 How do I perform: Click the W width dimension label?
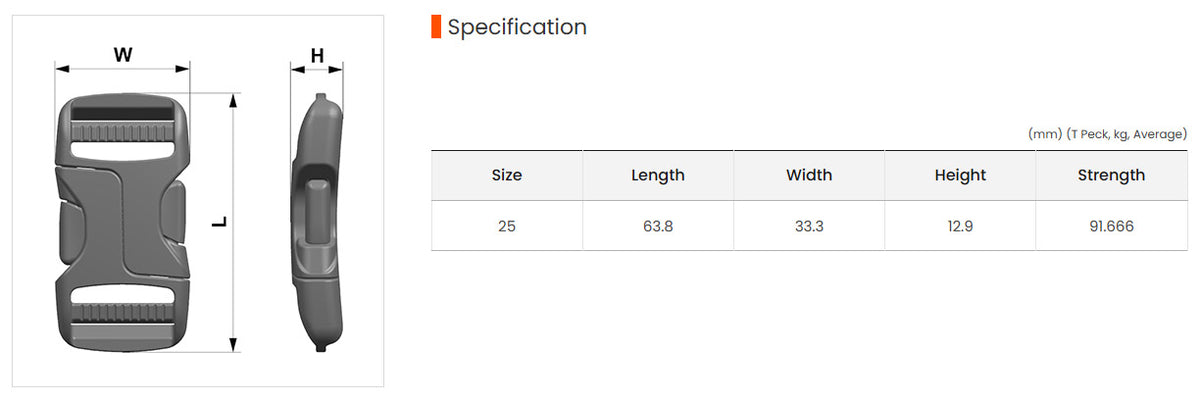point(123,55)
